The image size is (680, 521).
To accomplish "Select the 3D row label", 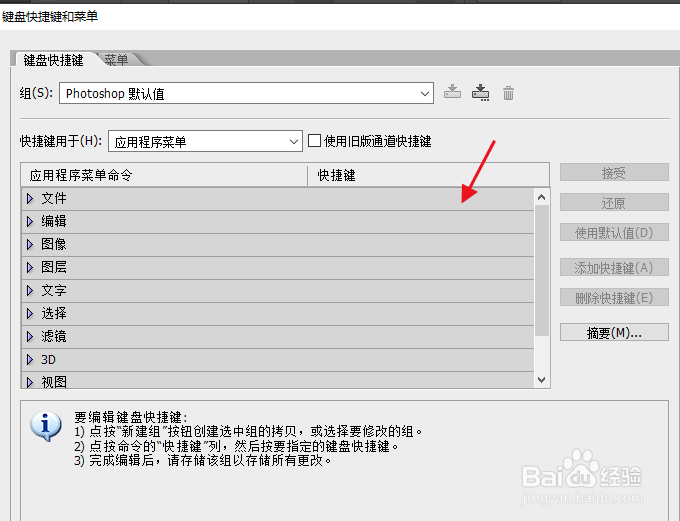I will [x=48, y=360].
